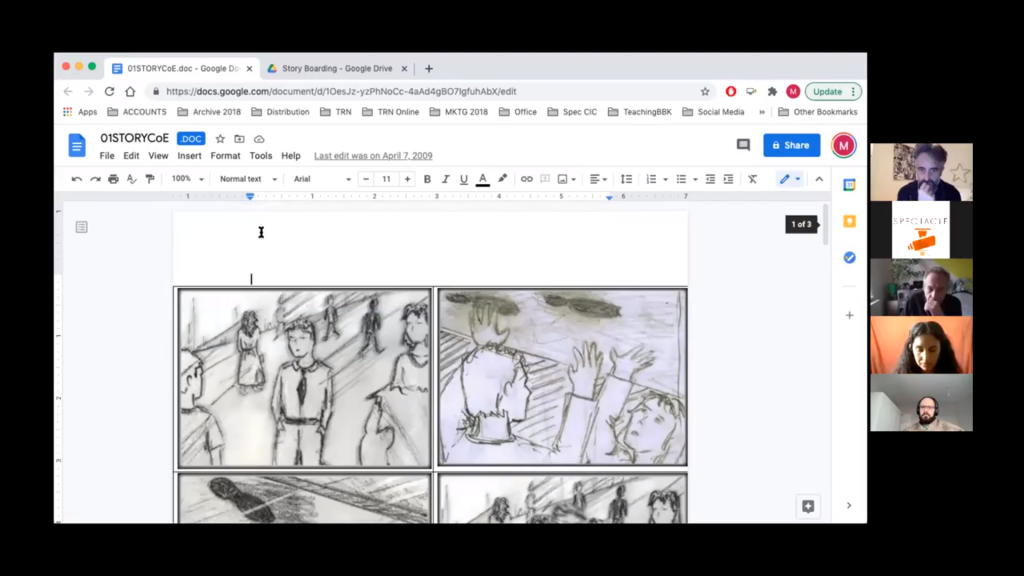Check the cloud document status icon
The image size is (1024, 576).
tap(259, 138)
